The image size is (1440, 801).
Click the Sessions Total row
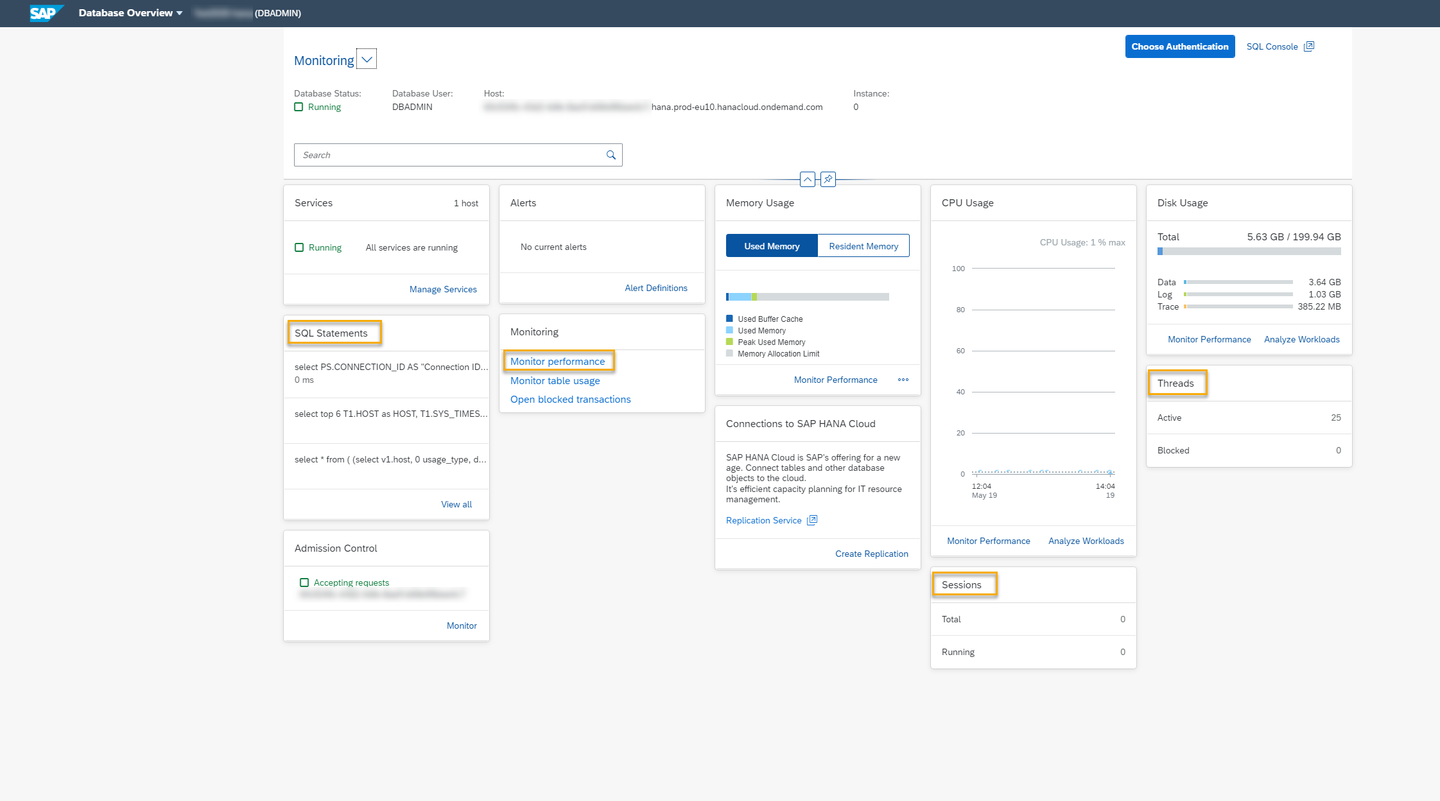click(x=1033, y=619)
